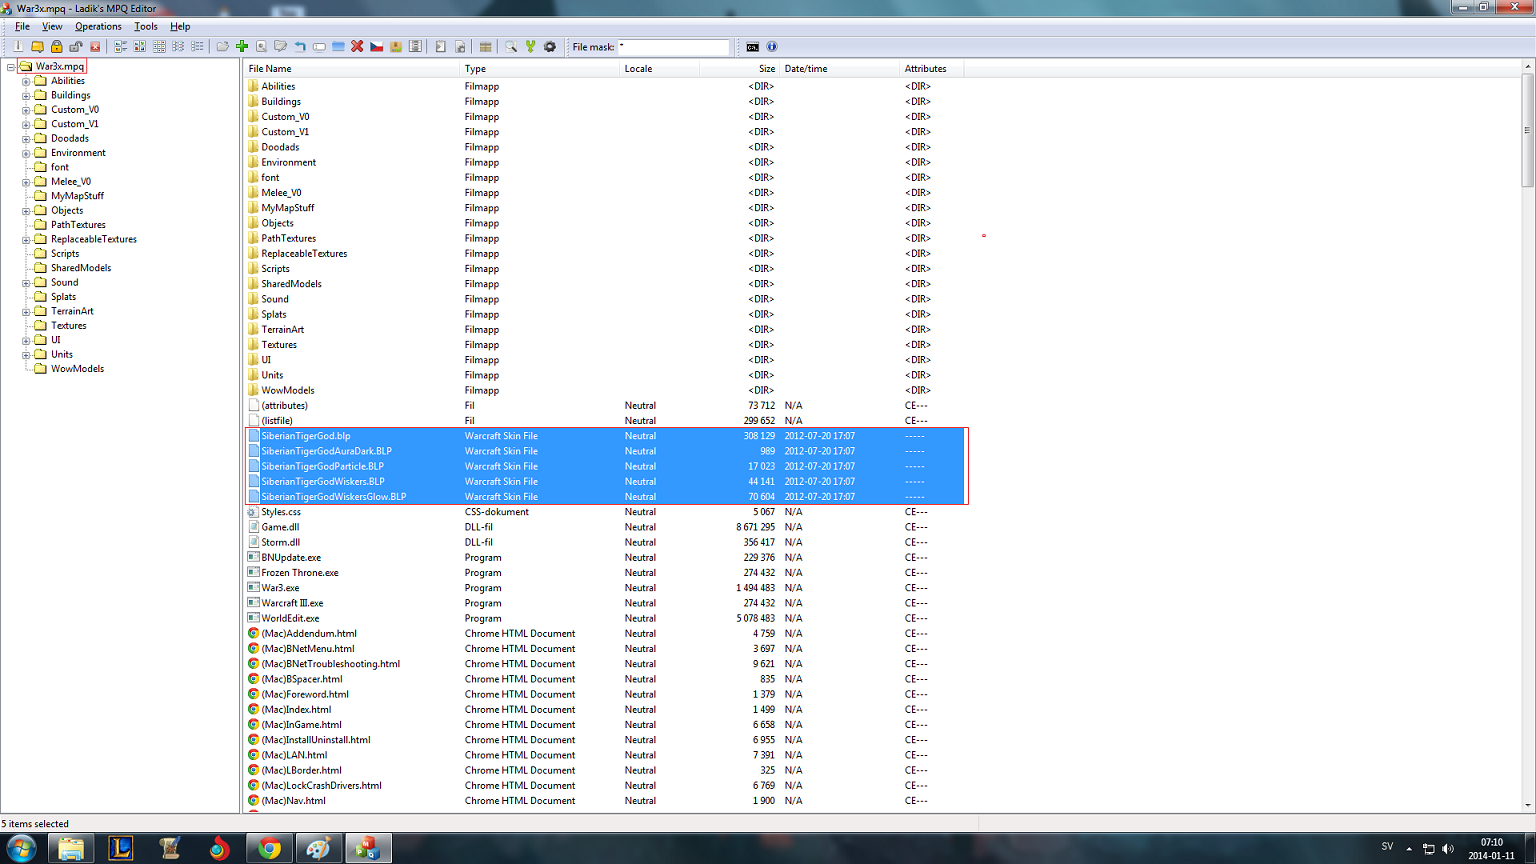The height and width of the screenshot is (864, 1536).
Task: Select the (listfile) entry
Action: (276, 421)
